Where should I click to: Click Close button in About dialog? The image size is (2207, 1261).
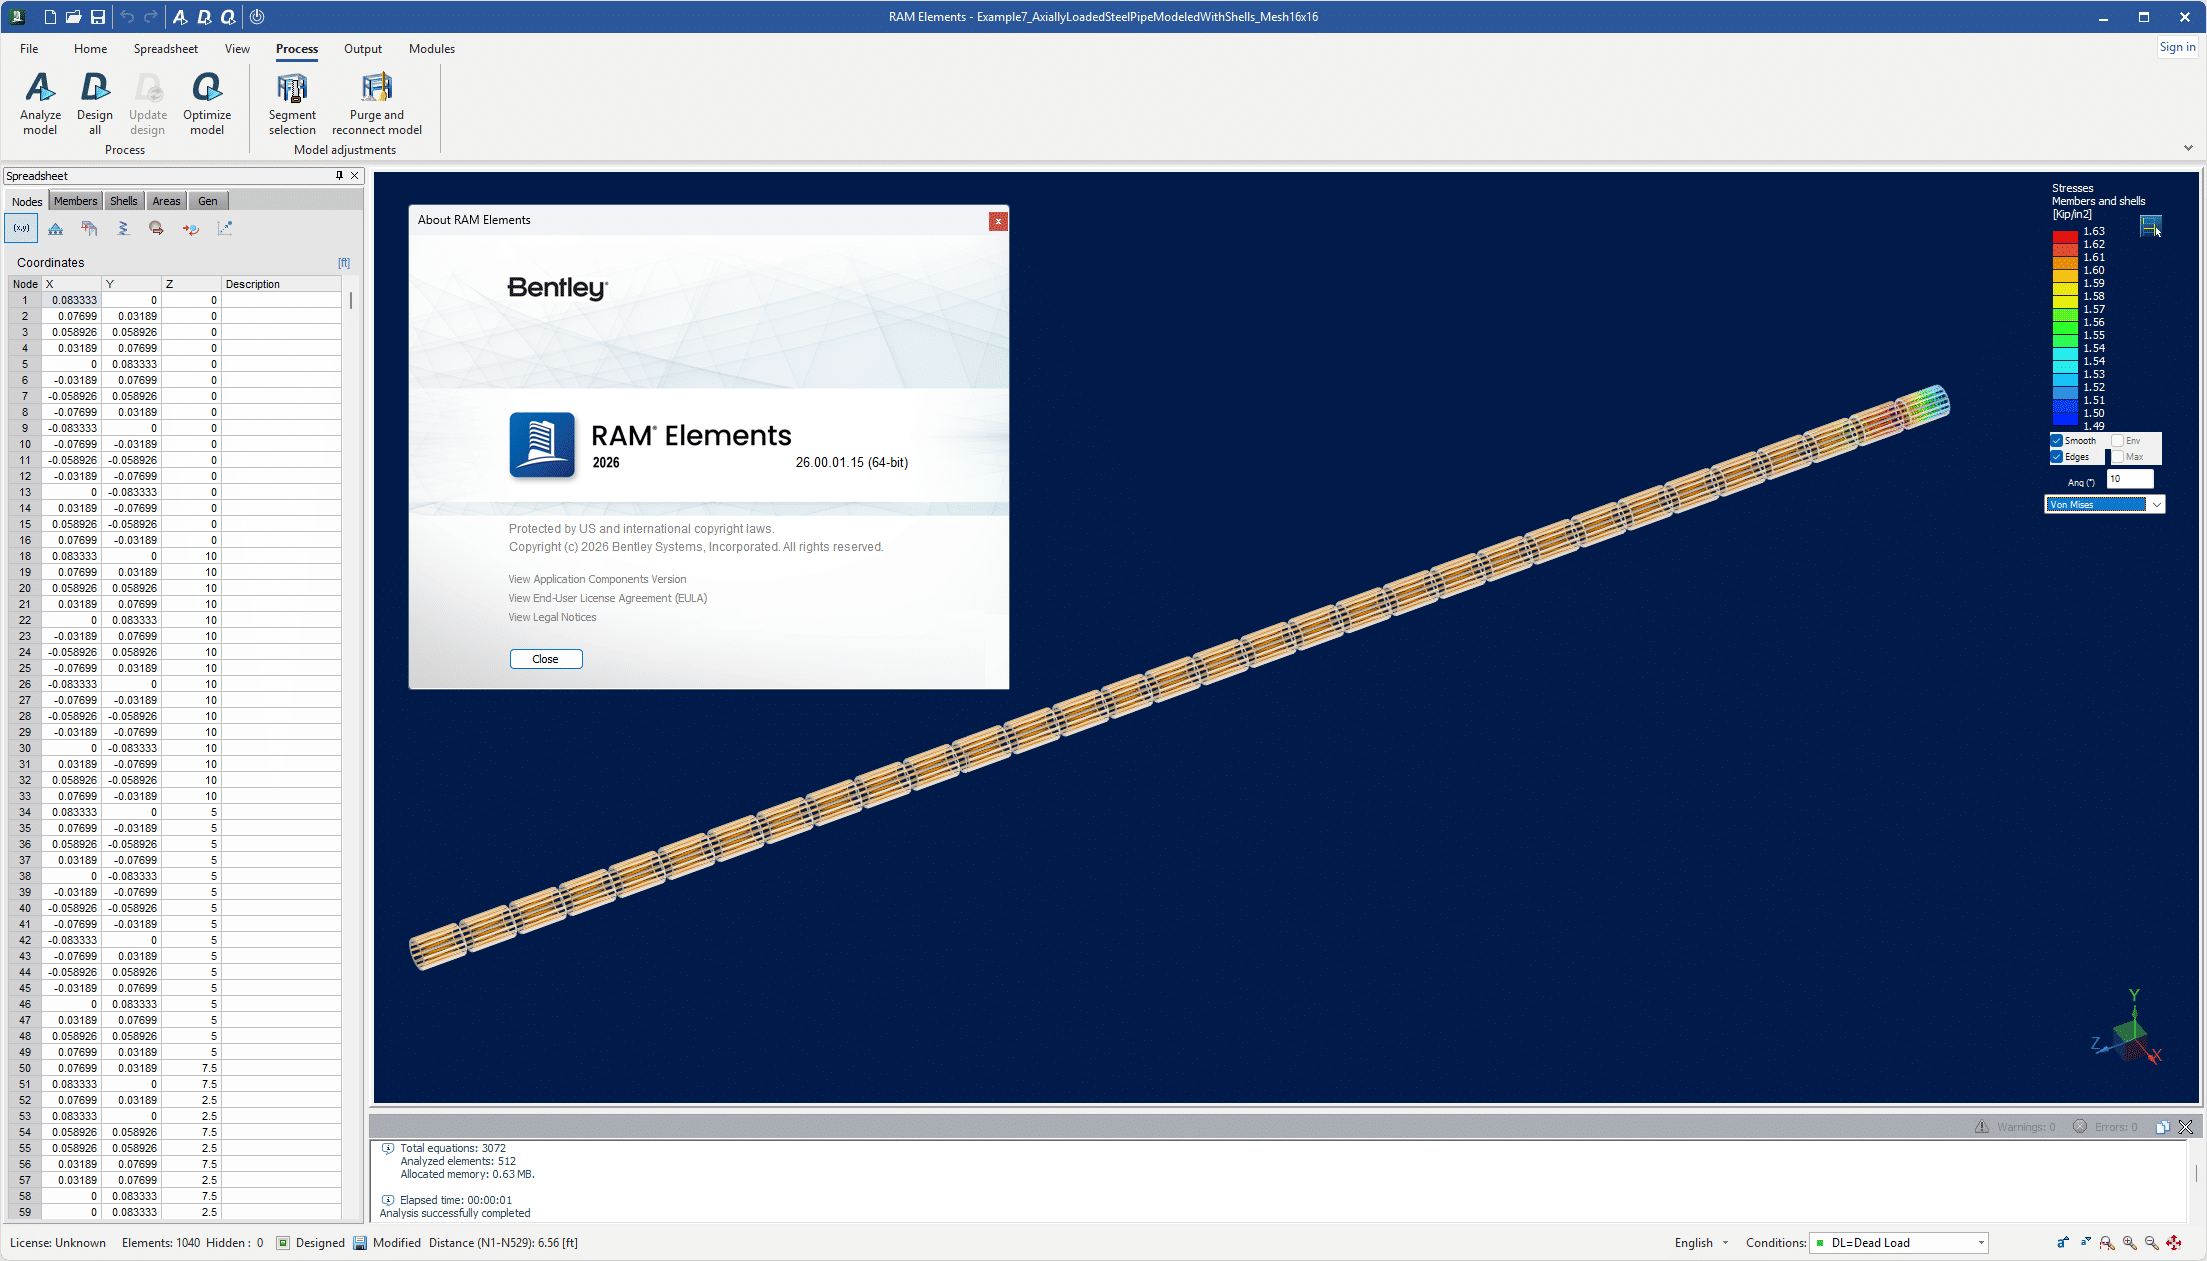click(x=546, y=659)
